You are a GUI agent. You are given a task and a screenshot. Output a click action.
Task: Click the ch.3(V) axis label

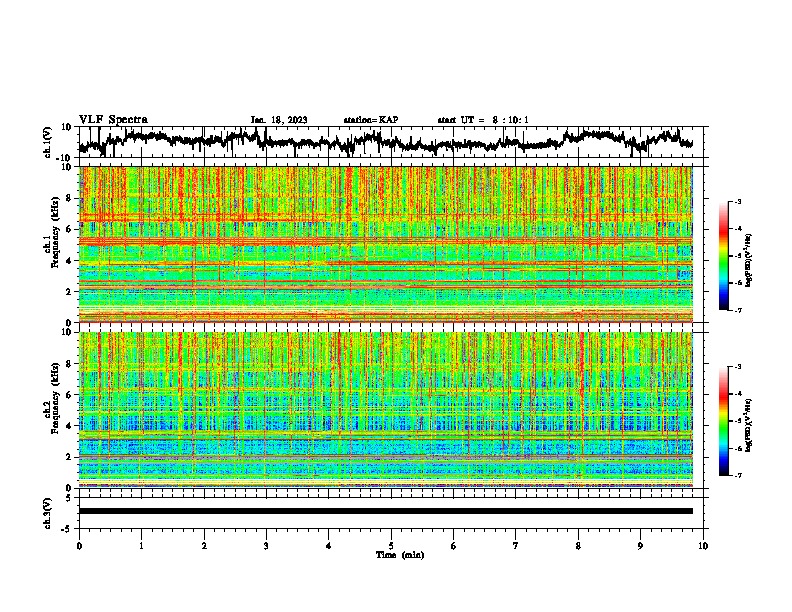pyautogui.click(x=48, y=513)
